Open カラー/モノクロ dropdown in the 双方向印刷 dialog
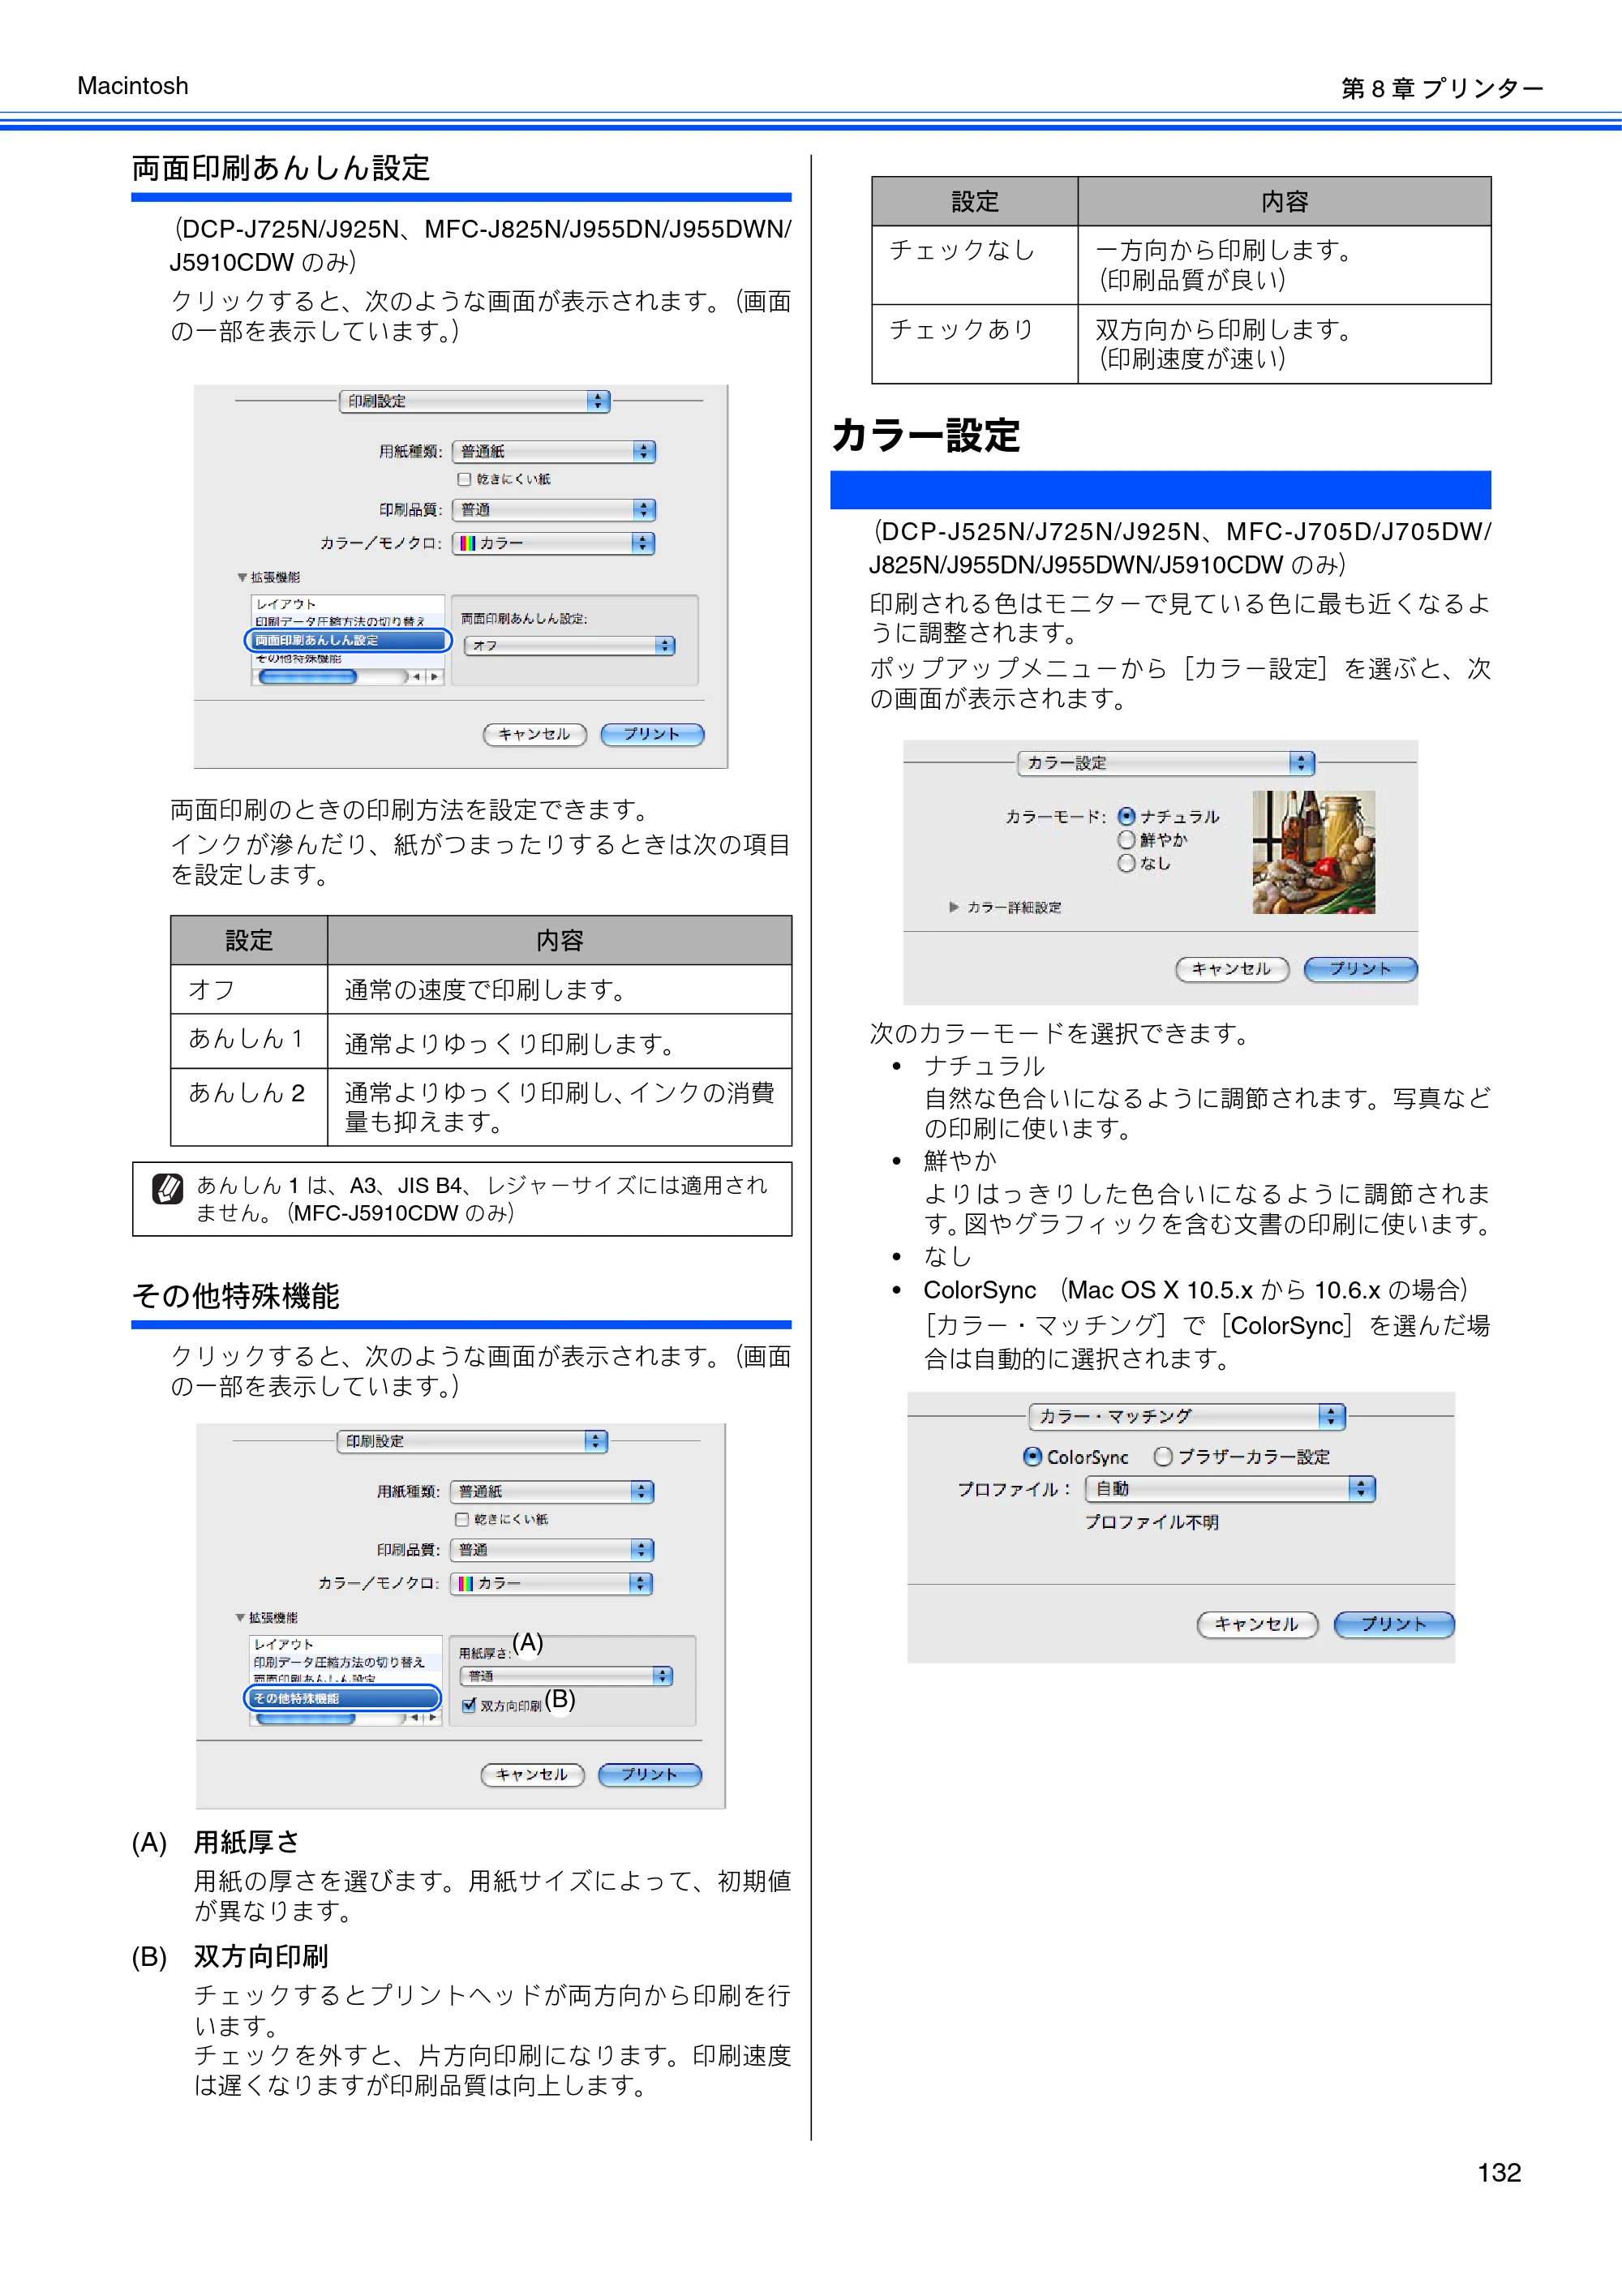Viewport: 1622px width, 2296px height. [x=552, y=1584]
